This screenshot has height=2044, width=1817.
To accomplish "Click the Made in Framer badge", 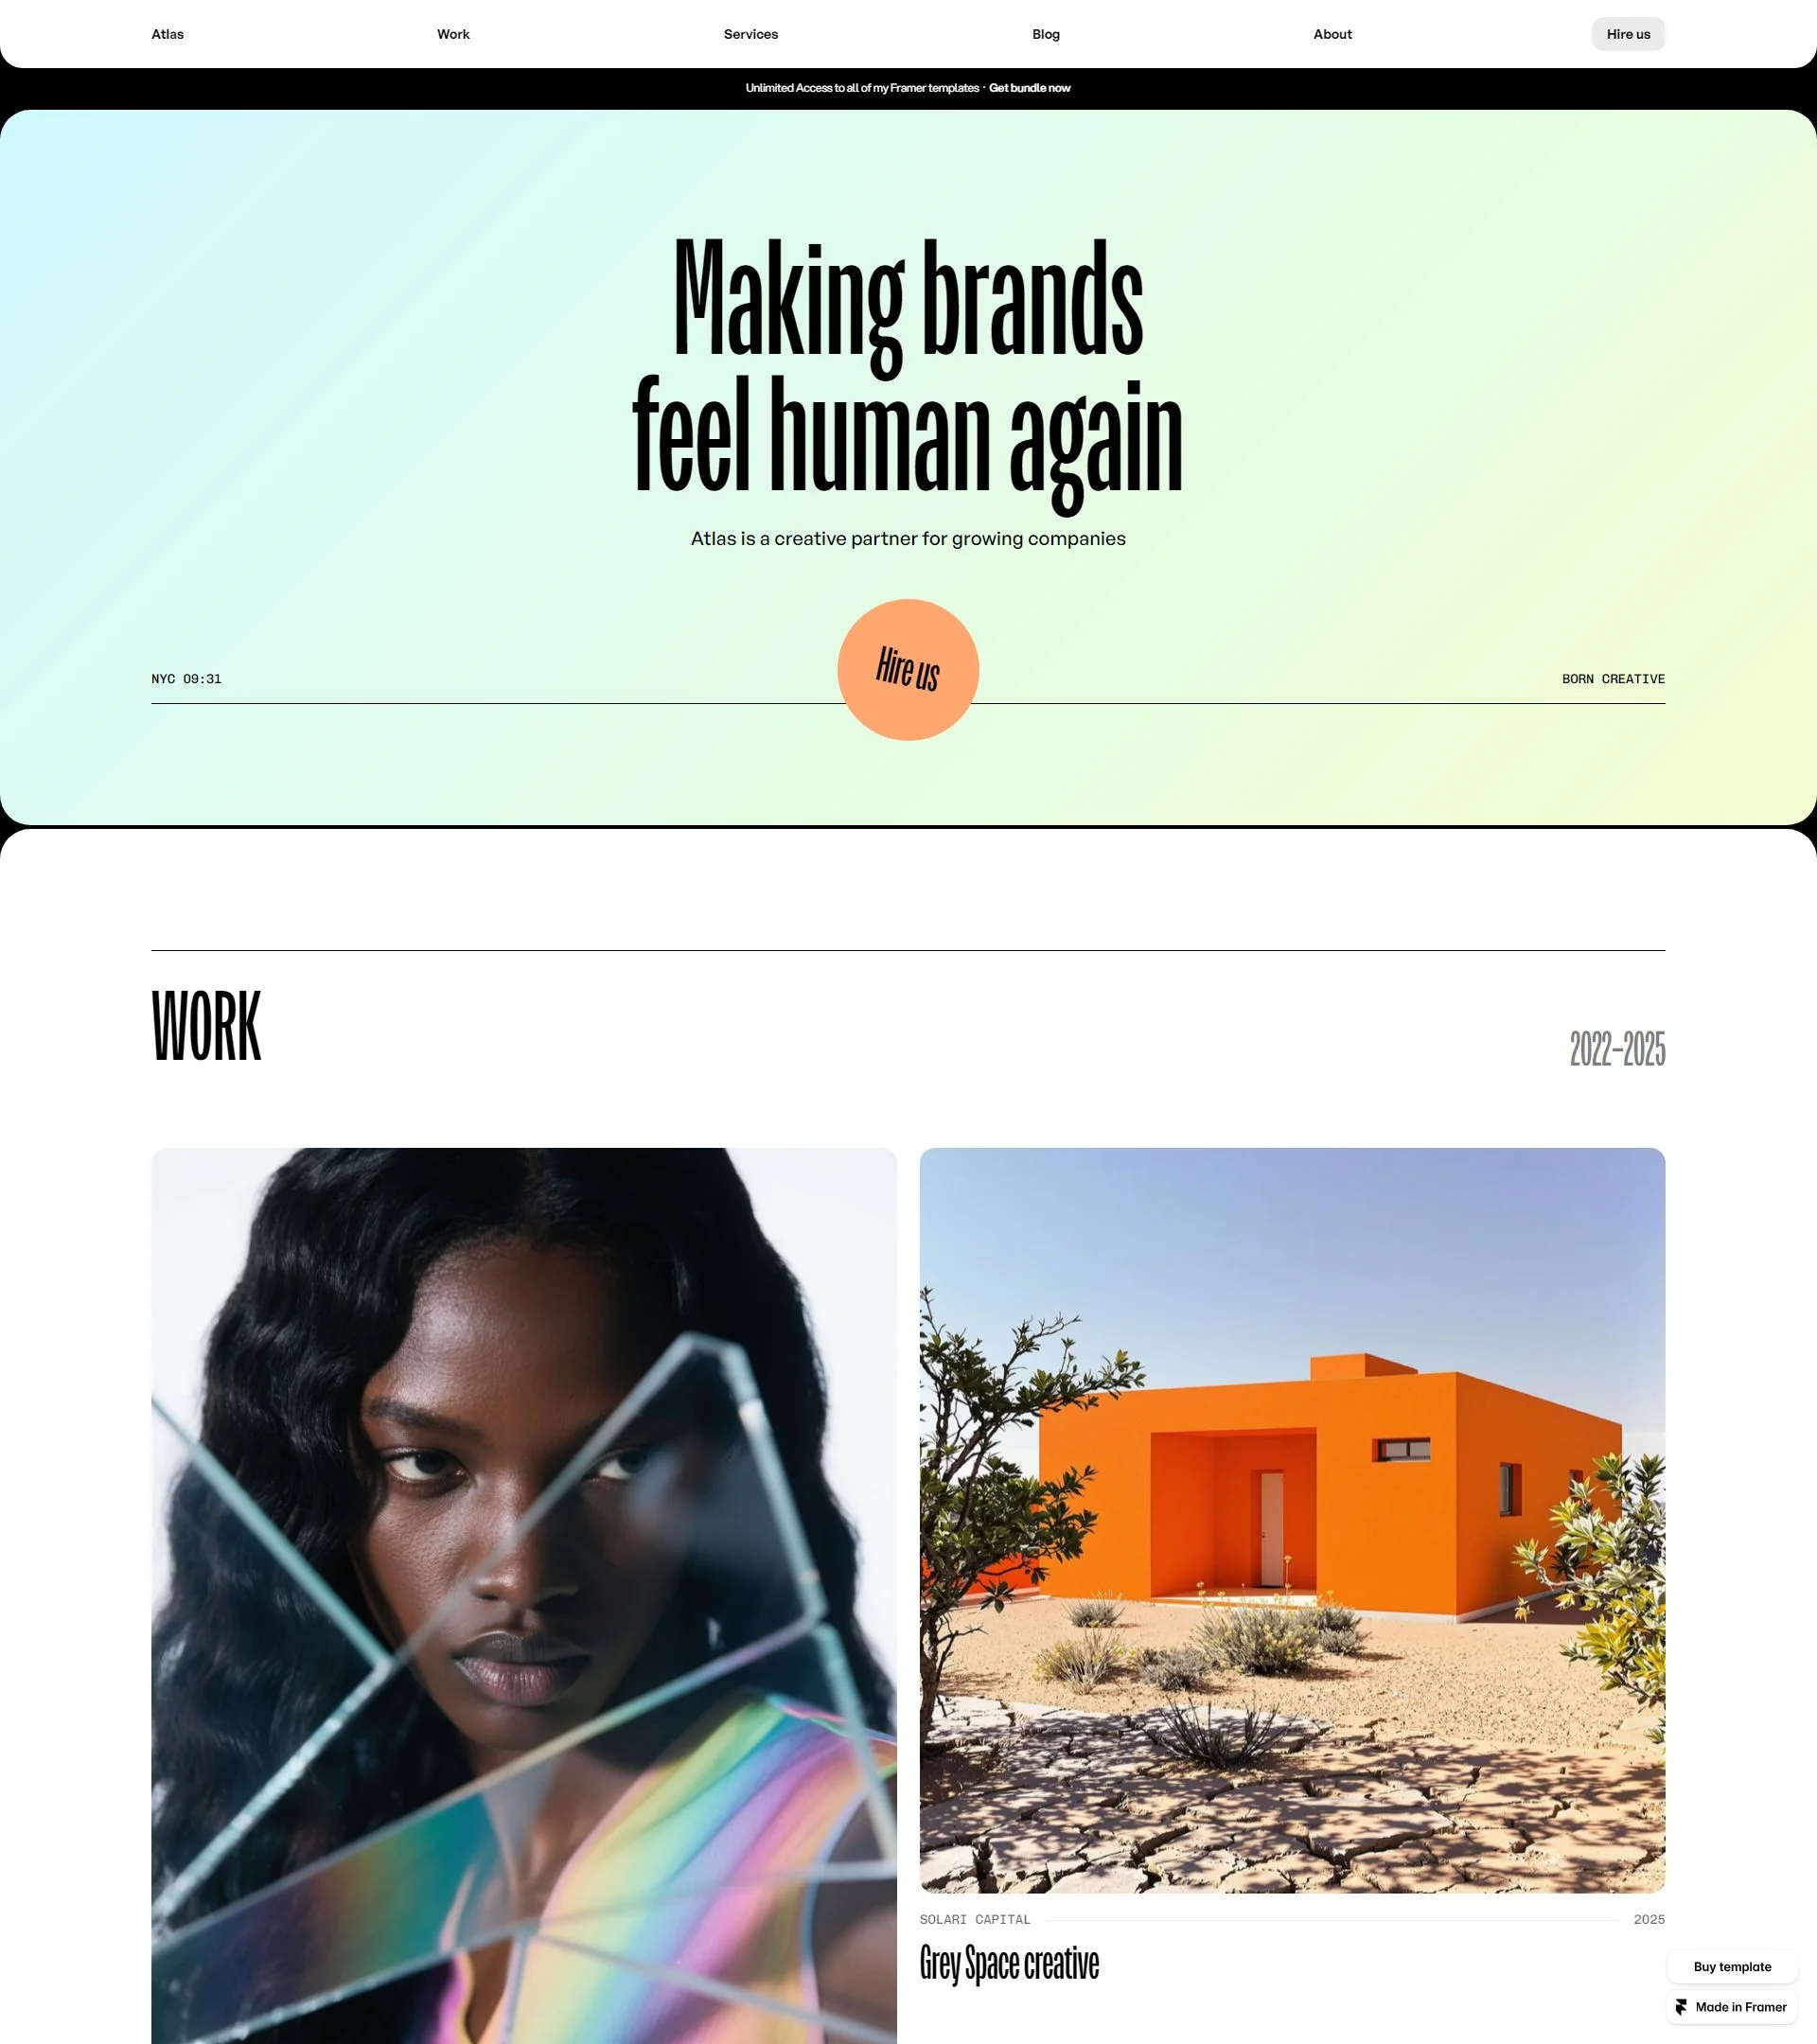I will click(1732, 2007).
